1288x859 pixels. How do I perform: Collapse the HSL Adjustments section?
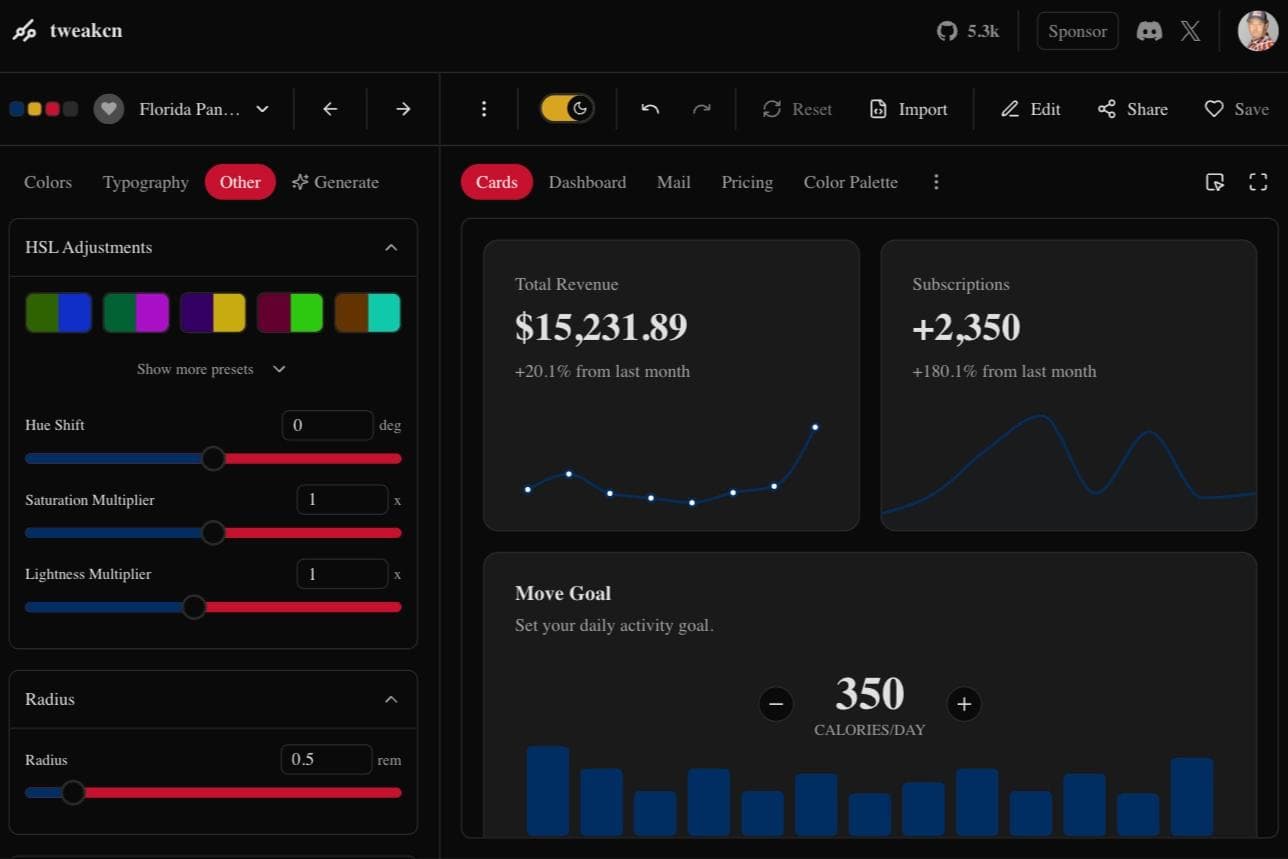[x=391, y=247]
